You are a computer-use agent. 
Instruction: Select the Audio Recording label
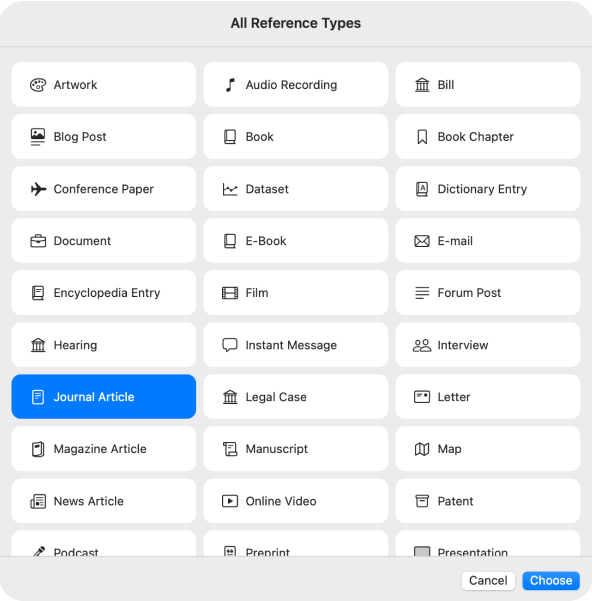tap(291, 85)
